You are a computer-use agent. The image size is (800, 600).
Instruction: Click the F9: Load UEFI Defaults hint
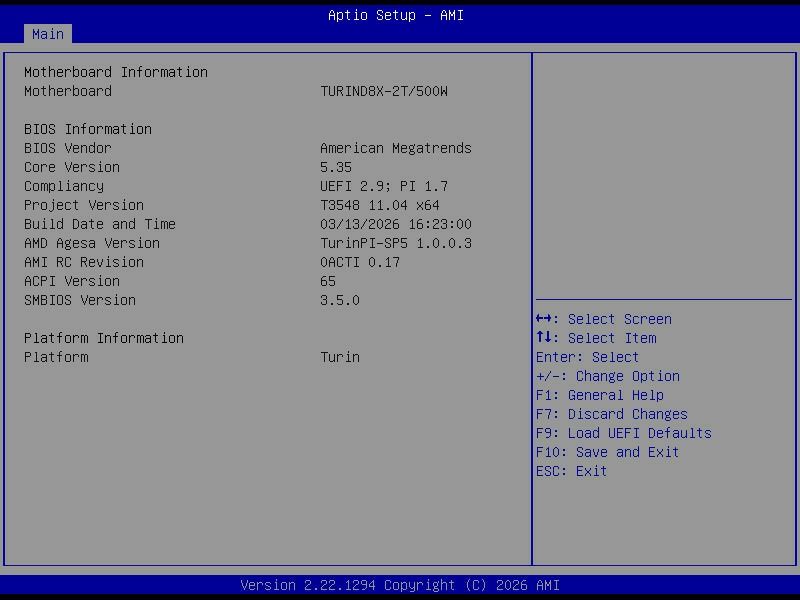[624, 433]
